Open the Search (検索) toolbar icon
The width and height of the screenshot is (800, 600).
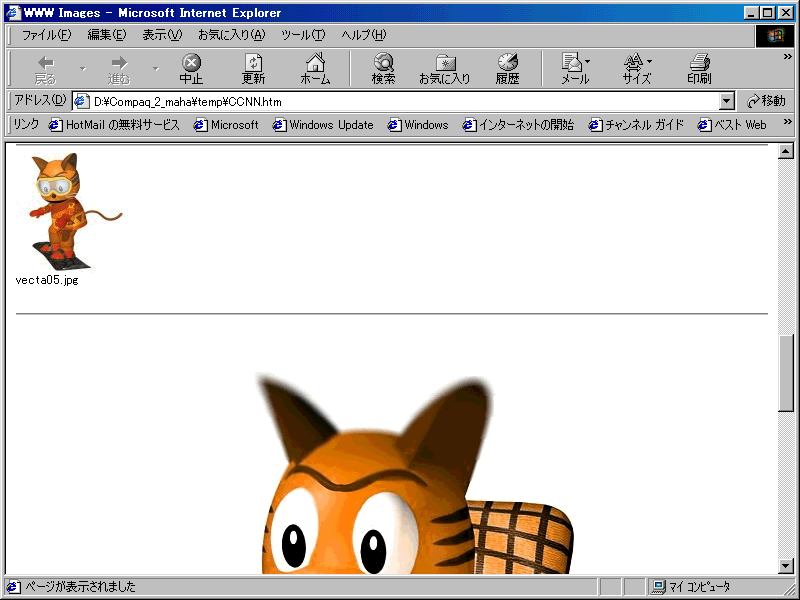(383, 69)
